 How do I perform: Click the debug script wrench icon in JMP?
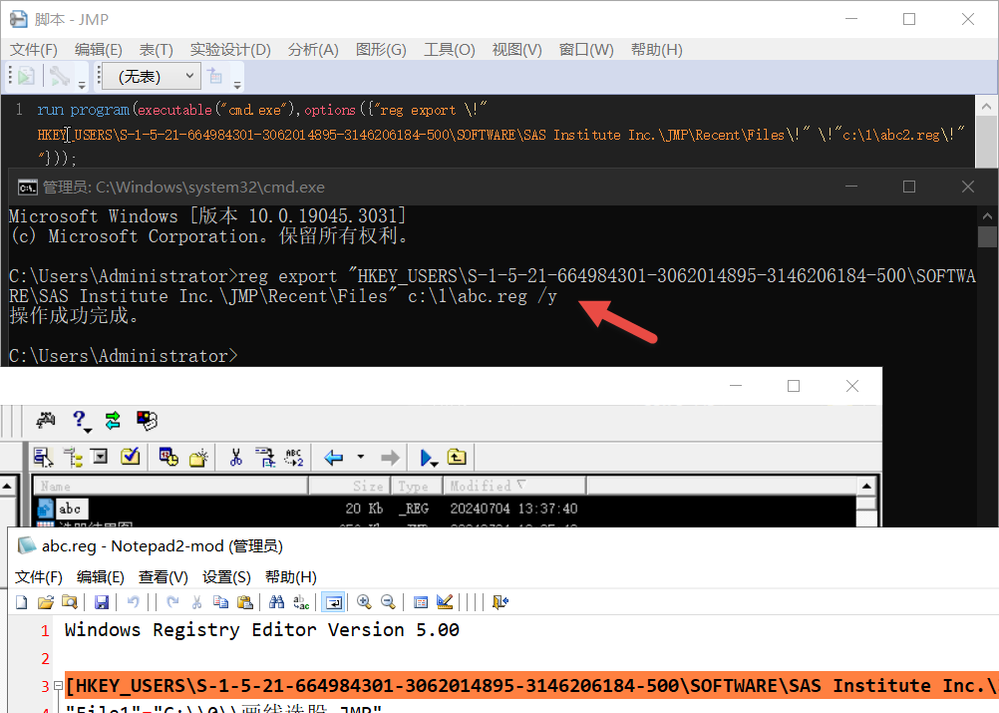(59, 76)
